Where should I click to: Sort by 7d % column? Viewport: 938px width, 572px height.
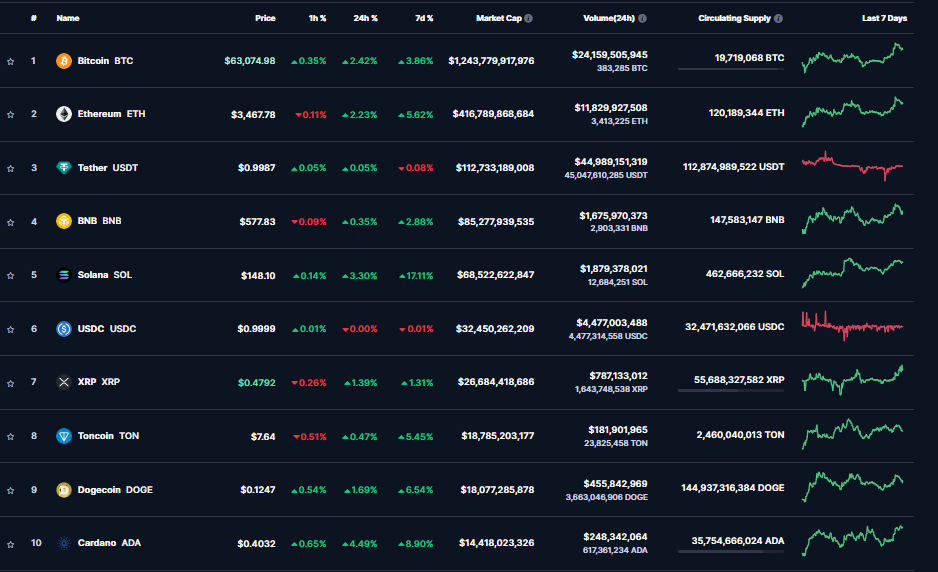[424, 19]
